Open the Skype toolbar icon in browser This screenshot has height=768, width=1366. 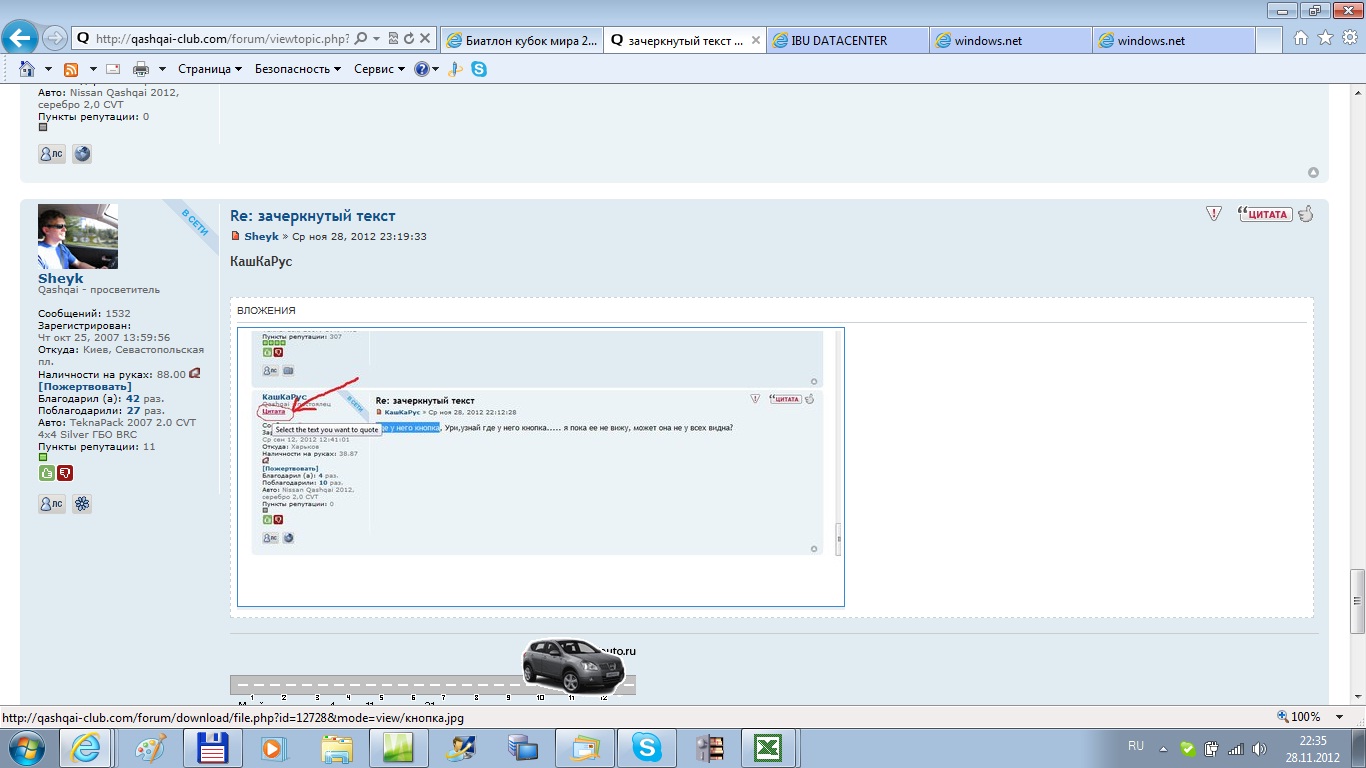(x=479, y=69)
